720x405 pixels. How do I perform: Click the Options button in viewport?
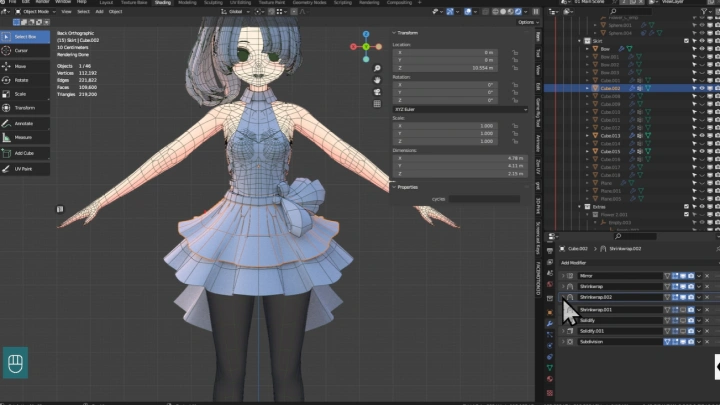(x=527, y=22)
